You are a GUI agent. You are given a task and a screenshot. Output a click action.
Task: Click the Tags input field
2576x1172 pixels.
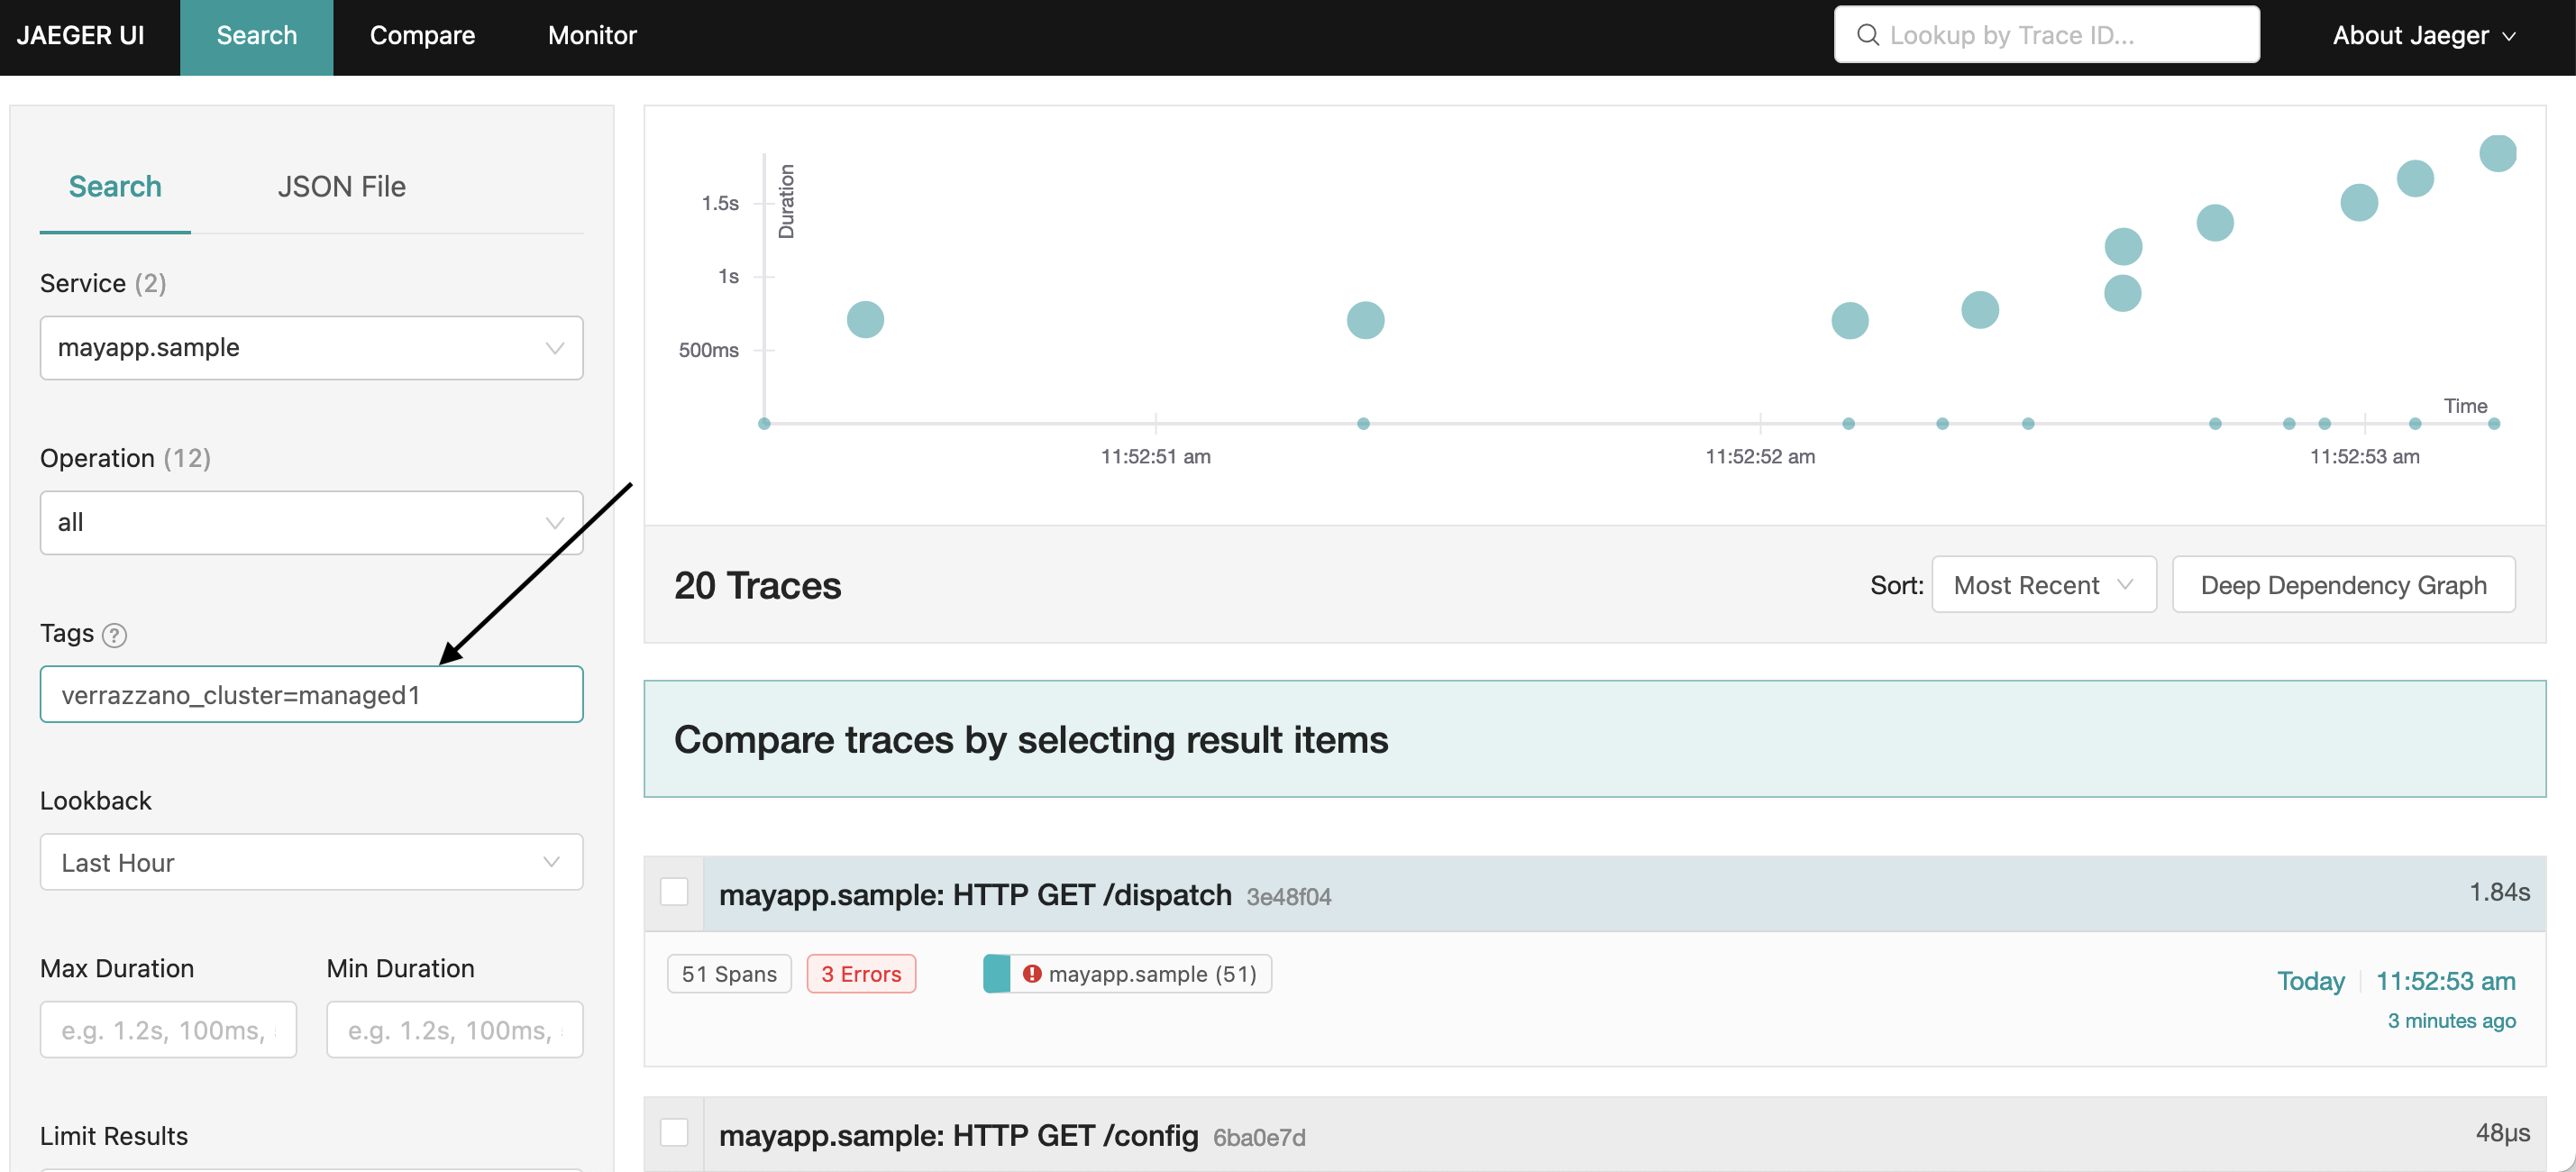click(x=310, y=692)
